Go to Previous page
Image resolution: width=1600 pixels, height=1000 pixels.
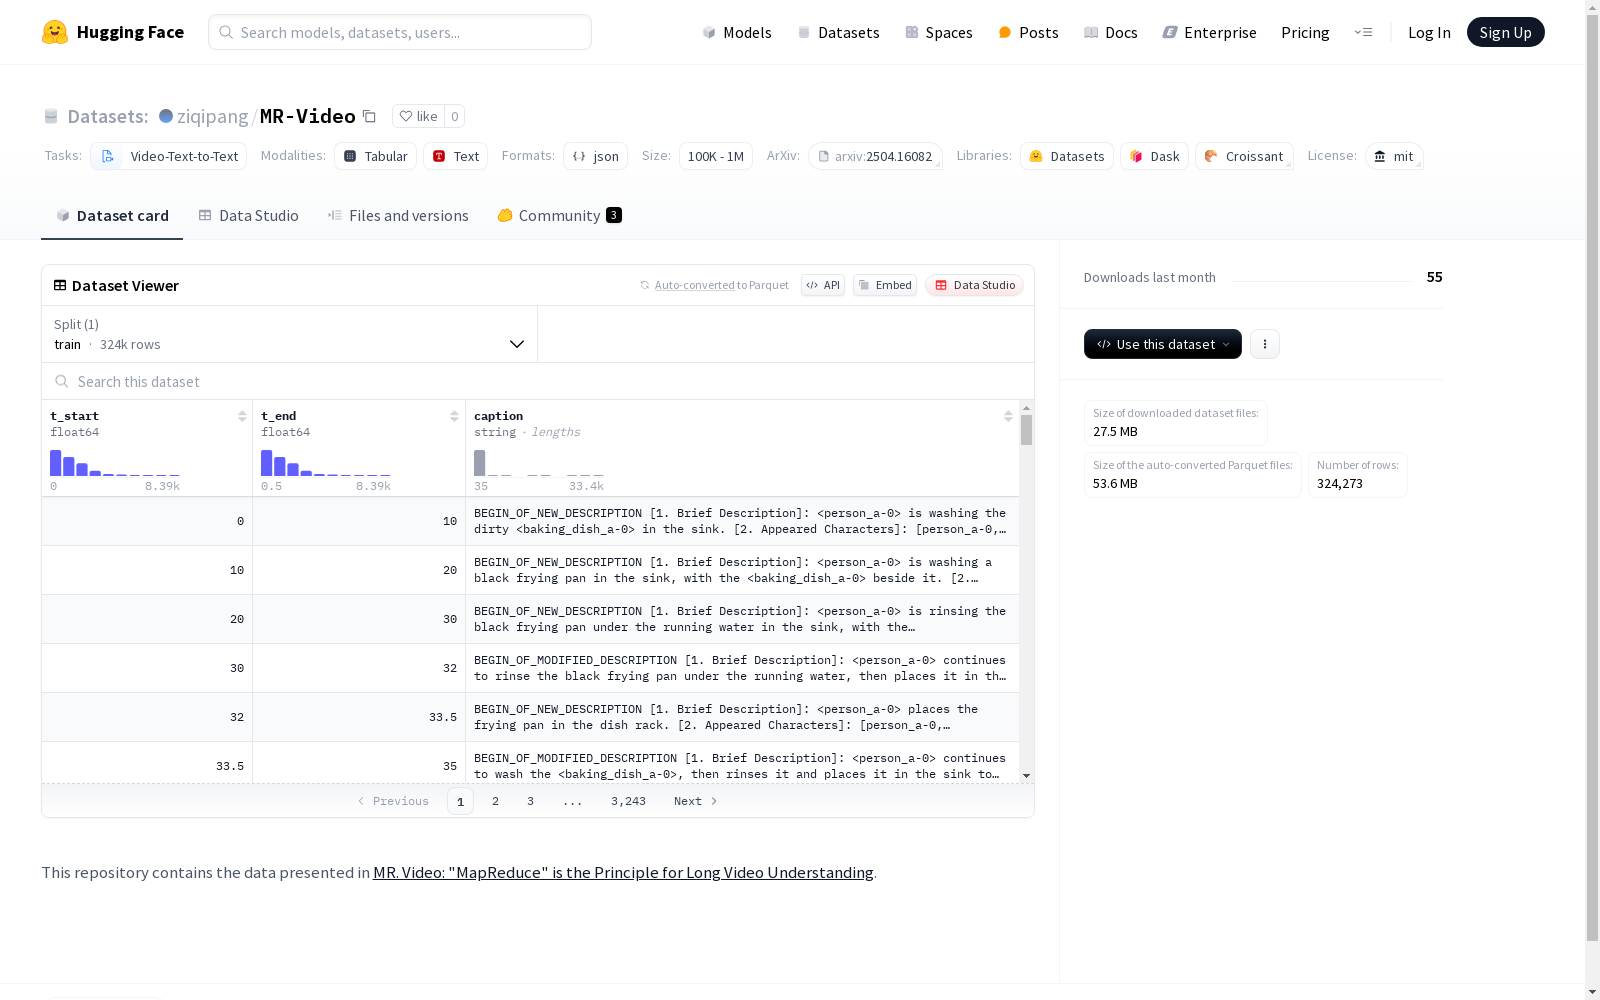[393, 801]
